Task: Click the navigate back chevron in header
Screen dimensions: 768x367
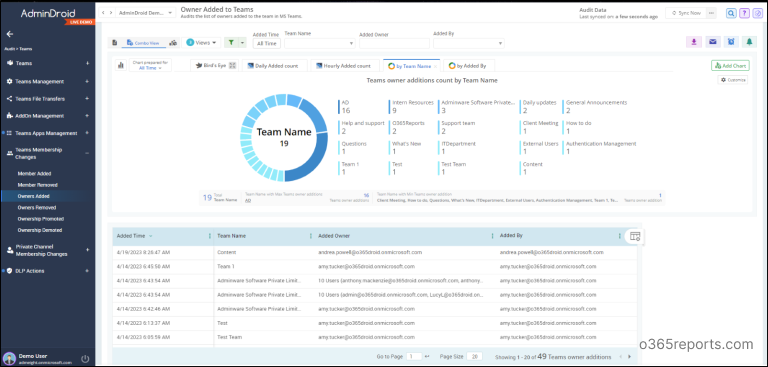Action: click(x=103, y=13)
